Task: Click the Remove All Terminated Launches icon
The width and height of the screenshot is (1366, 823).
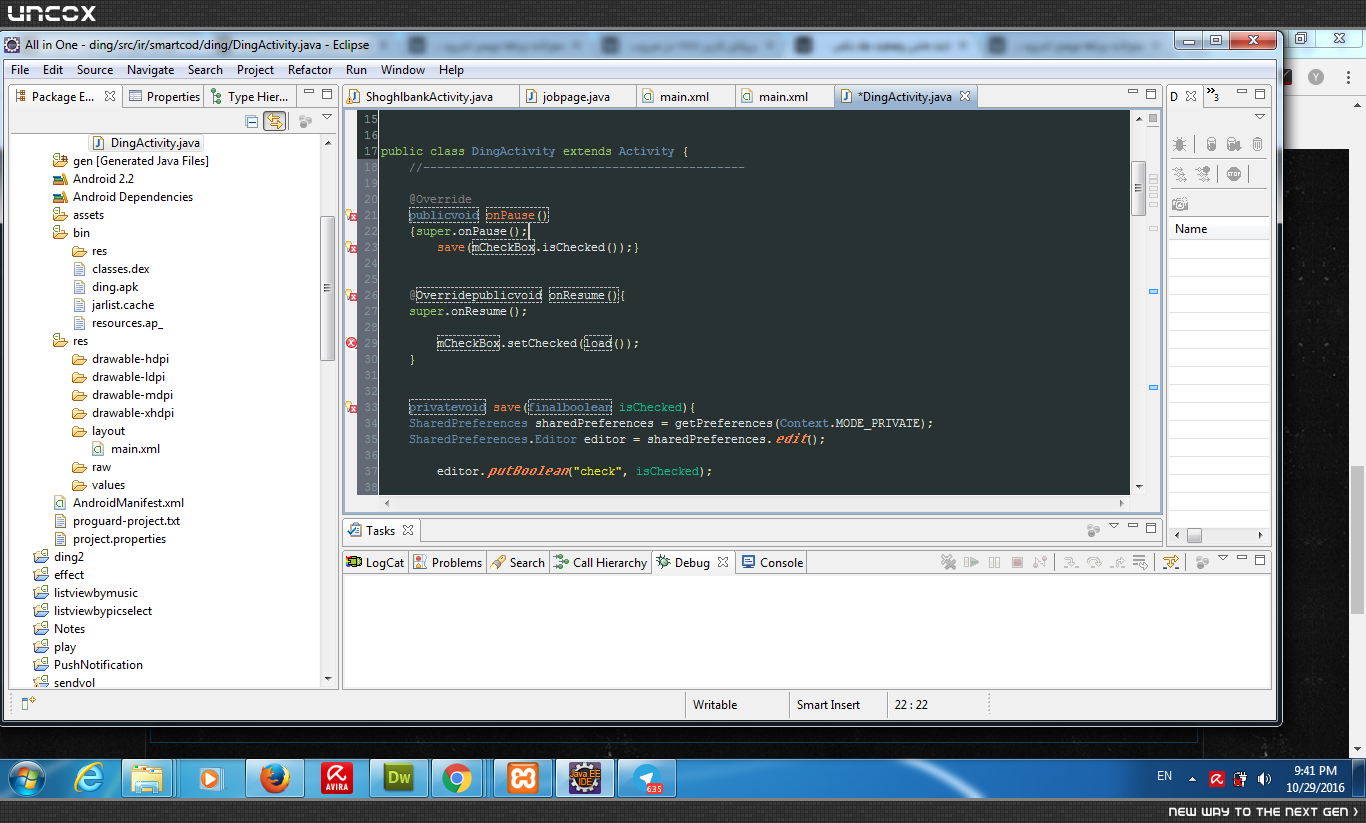Action: coord(948,563)
